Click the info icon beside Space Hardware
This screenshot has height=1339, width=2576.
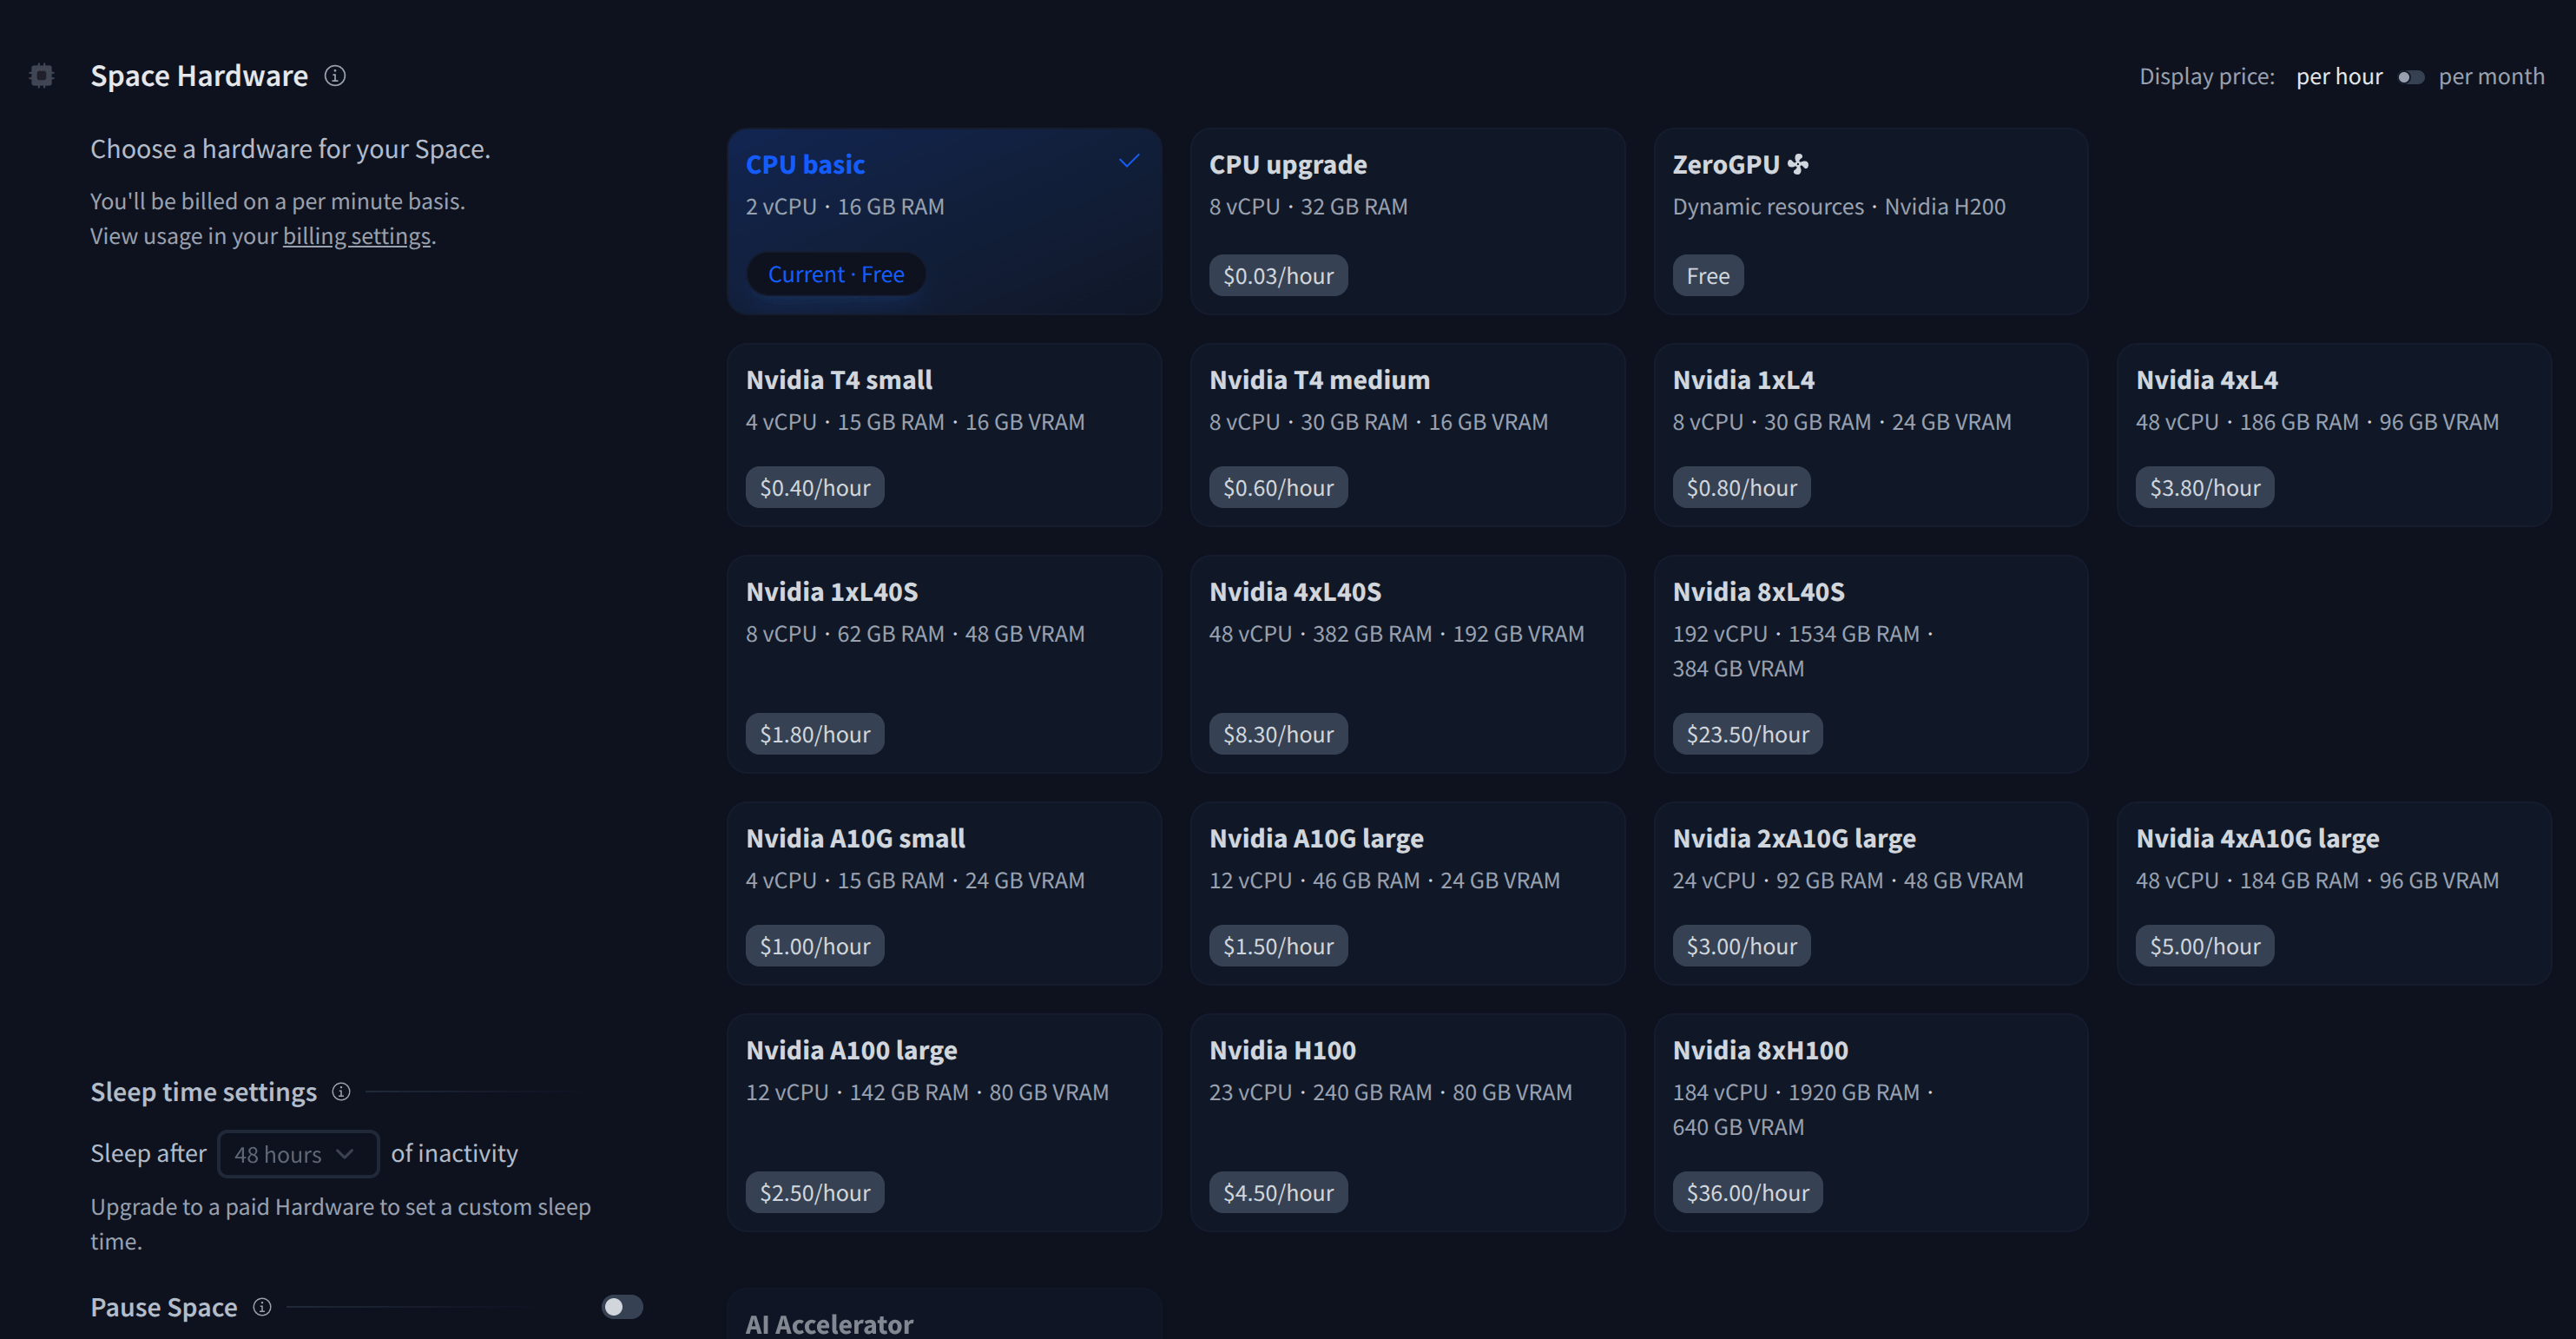pos(335,76)
